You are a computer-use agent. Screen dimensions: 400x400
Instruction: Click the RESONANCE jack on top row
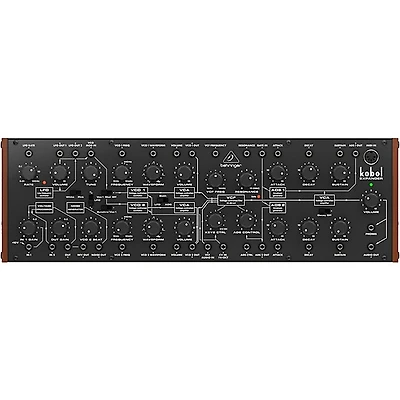click(x=246, y=154)
